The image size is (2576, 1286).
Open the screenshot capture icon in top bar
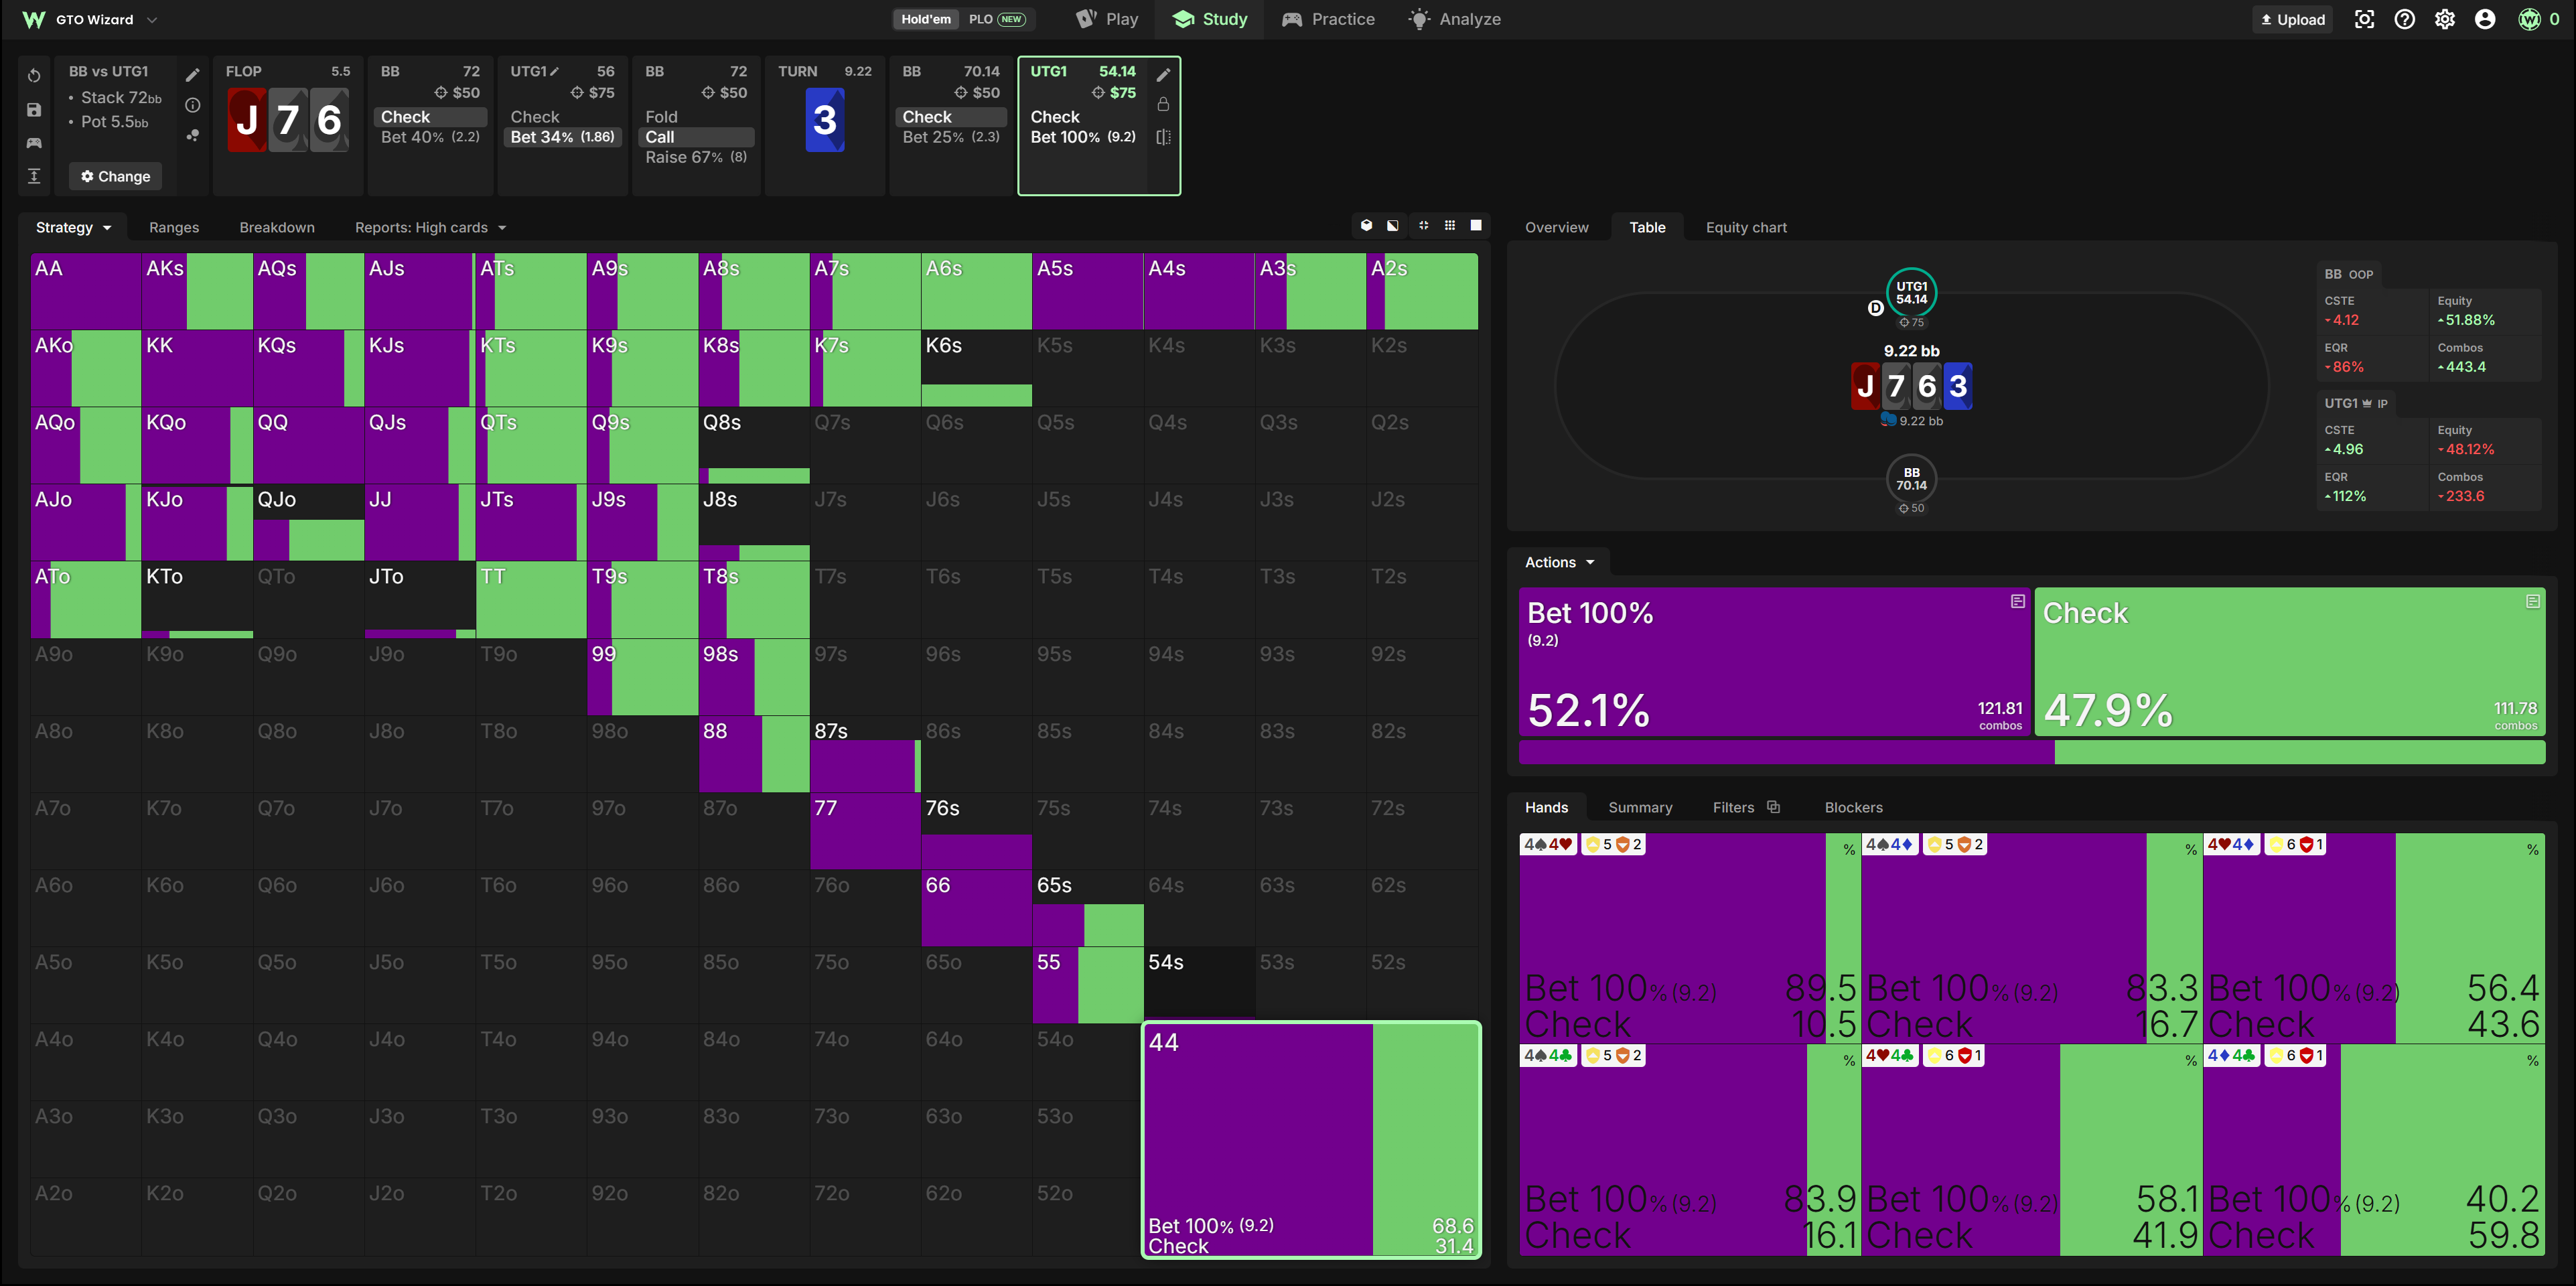pos(2364,19)
